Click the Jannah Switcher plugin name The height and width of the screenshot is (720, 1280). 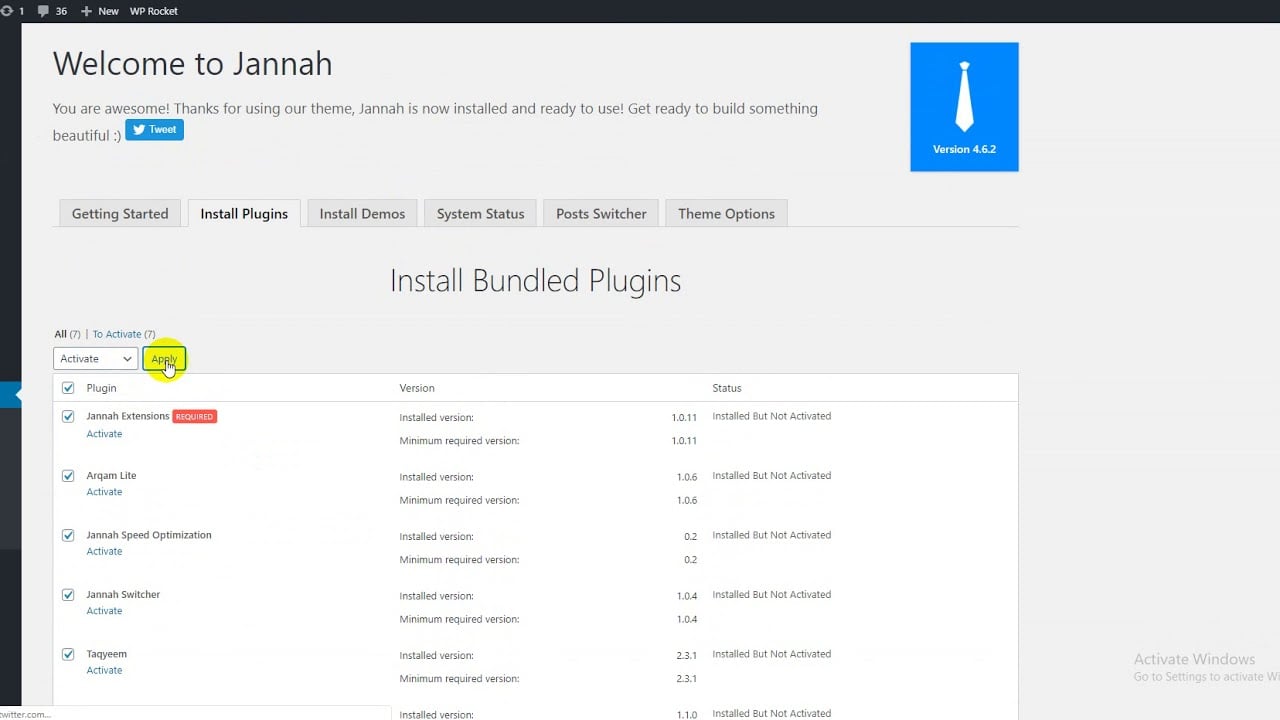click(123, 595)
